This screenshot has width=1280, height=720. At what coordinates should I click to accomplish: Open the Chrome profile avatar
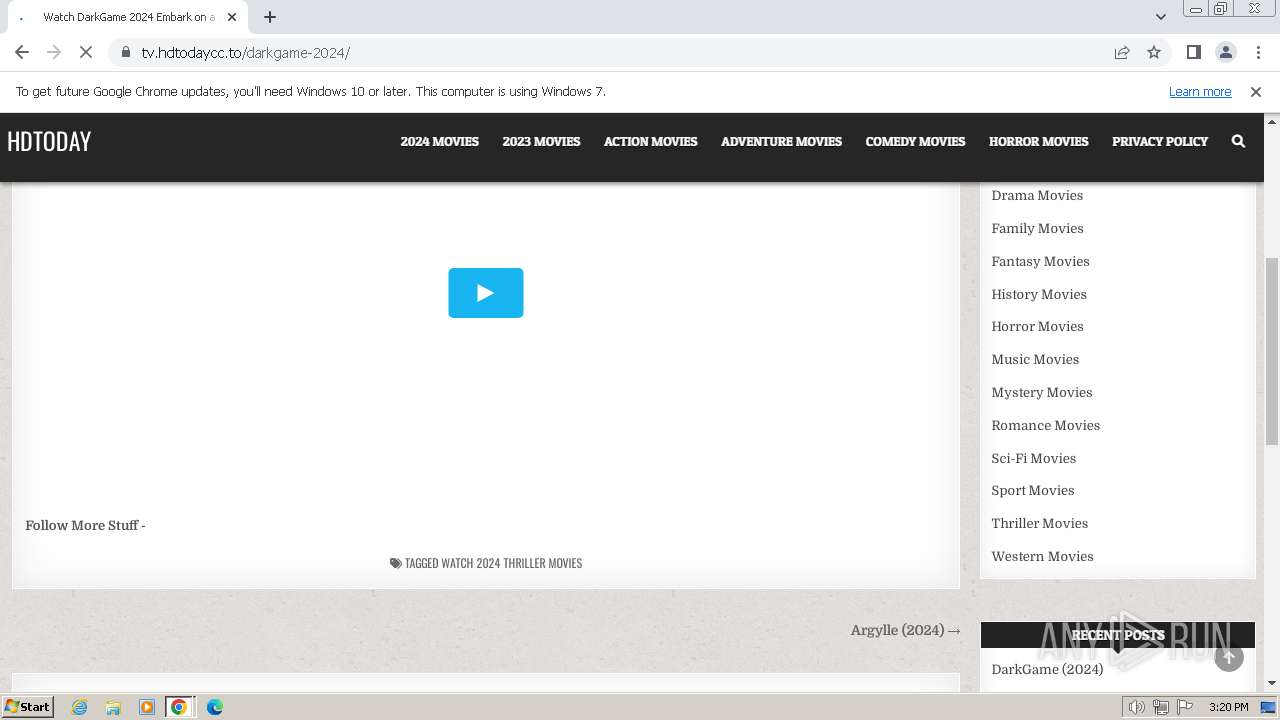[1225, 52]
